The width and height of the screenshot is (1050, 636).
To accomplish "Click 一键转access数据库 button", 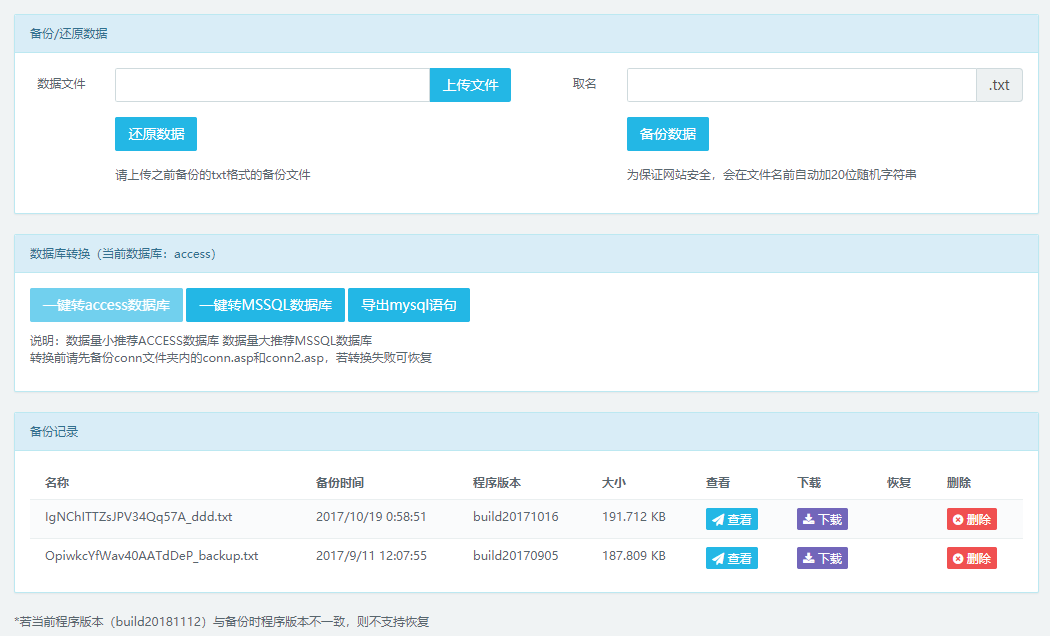I will [x=106, y=305].
